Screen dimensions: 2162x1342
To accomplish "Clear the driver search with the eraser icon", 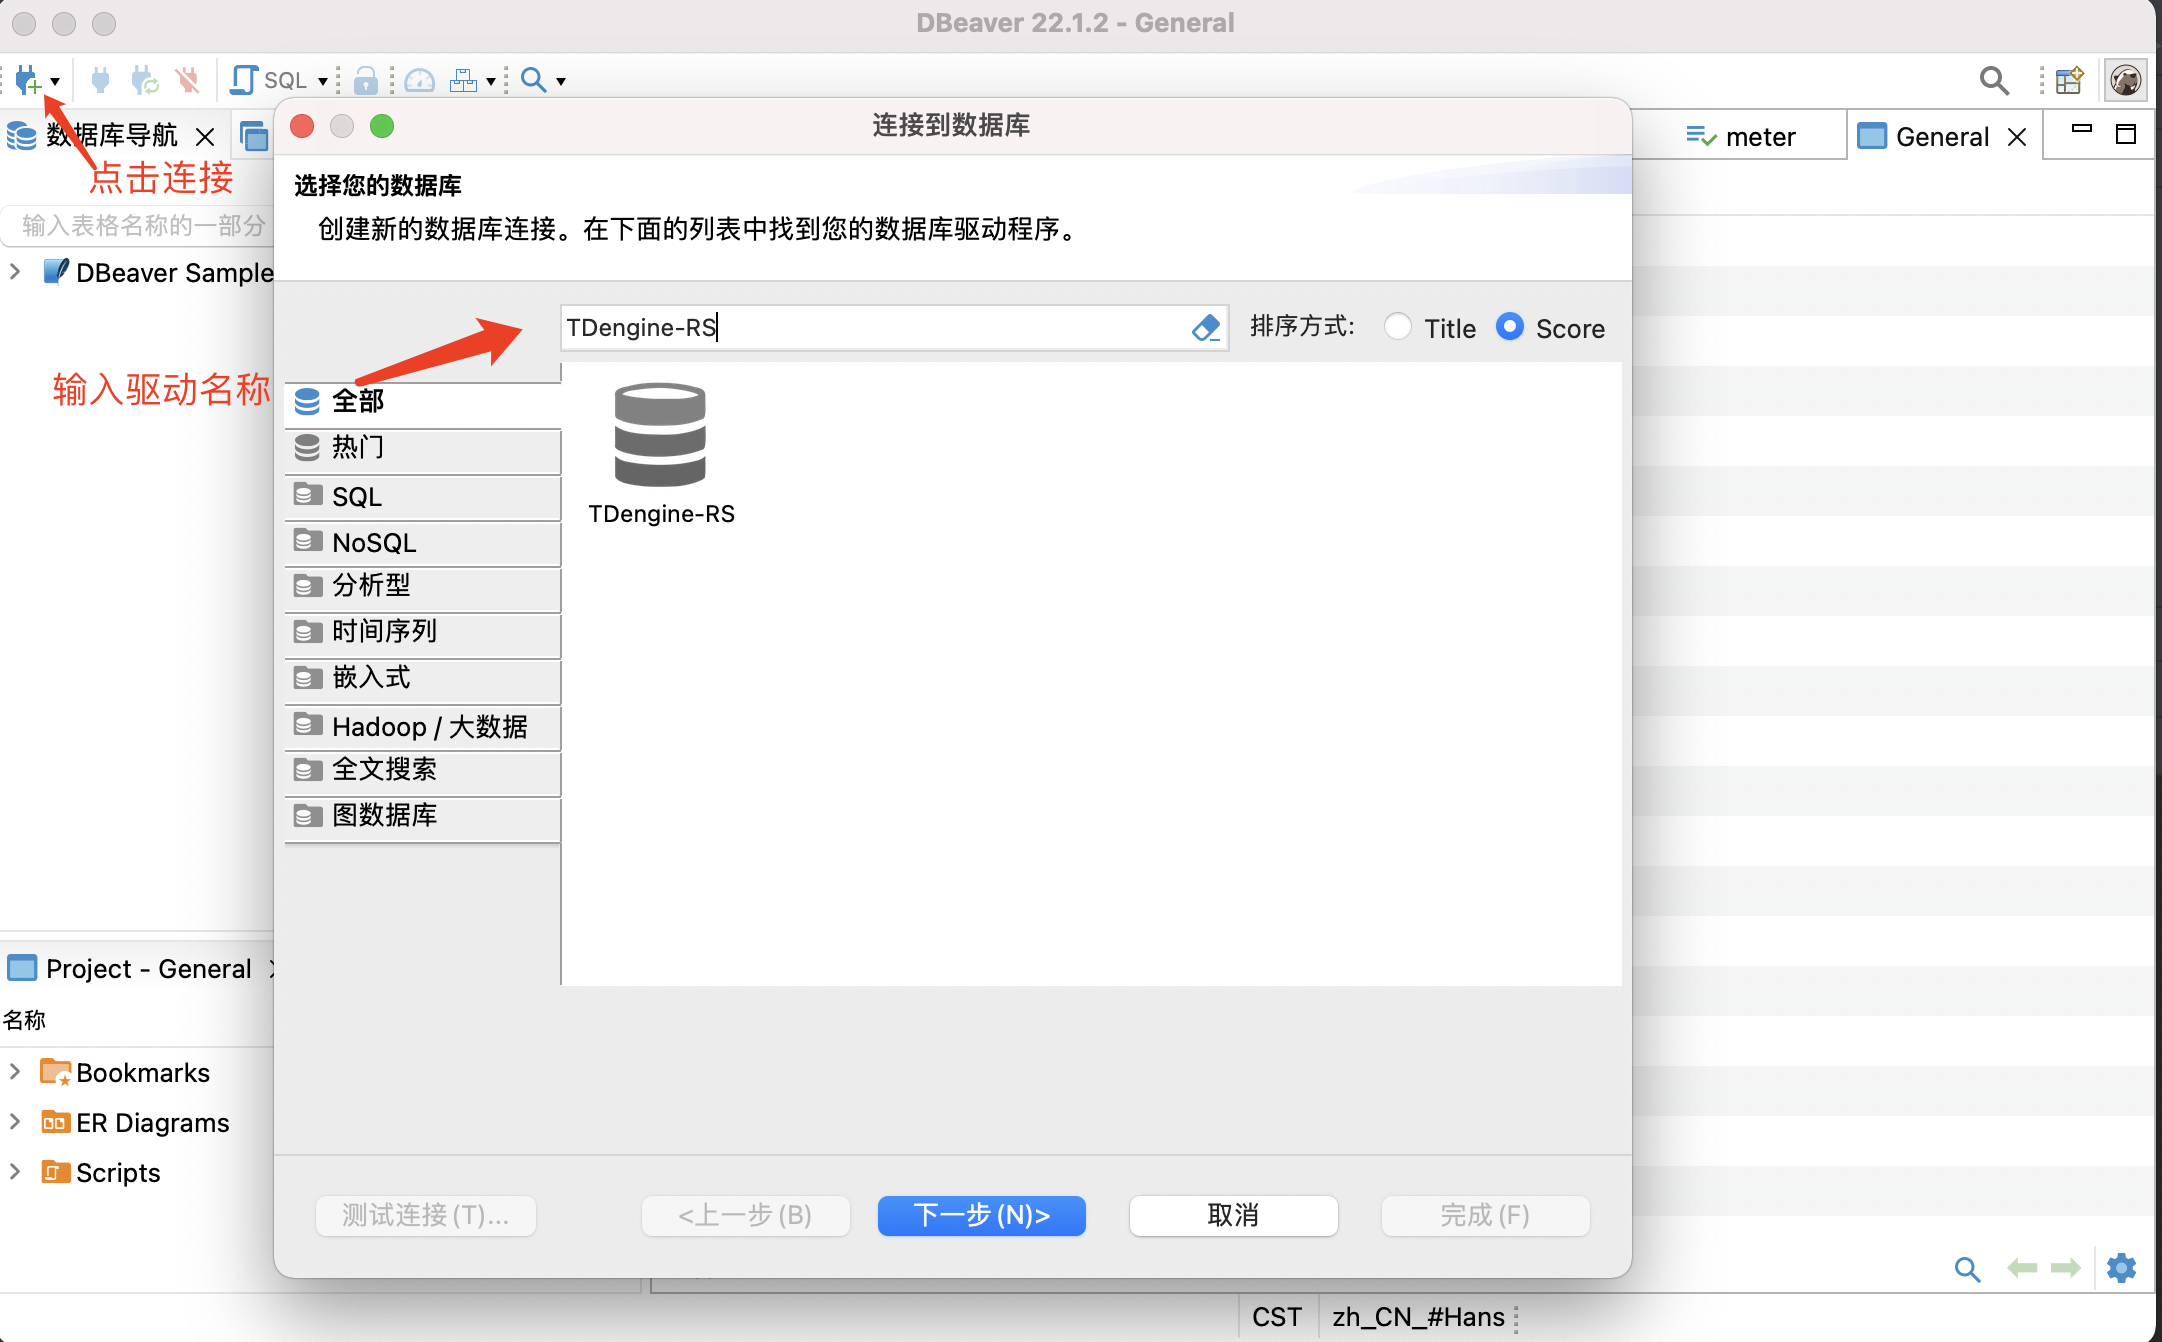I will [x=1206, y=327].
